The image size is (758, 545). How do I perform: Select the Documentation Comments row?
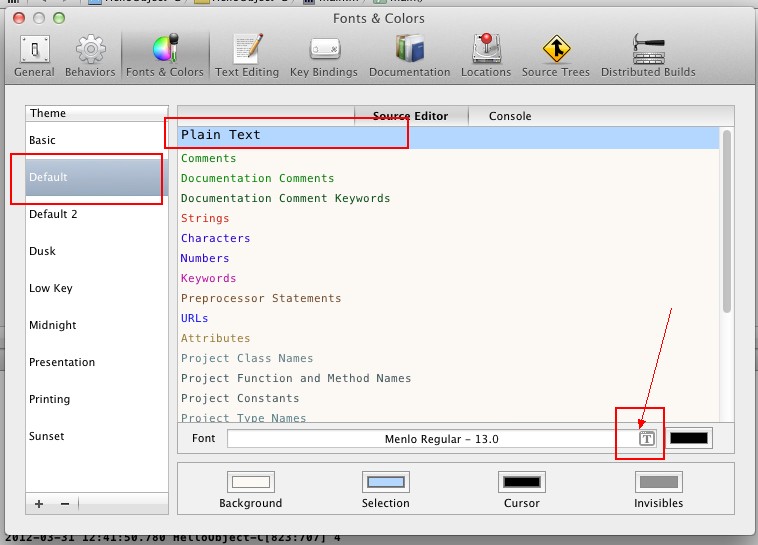coord(449,178)
